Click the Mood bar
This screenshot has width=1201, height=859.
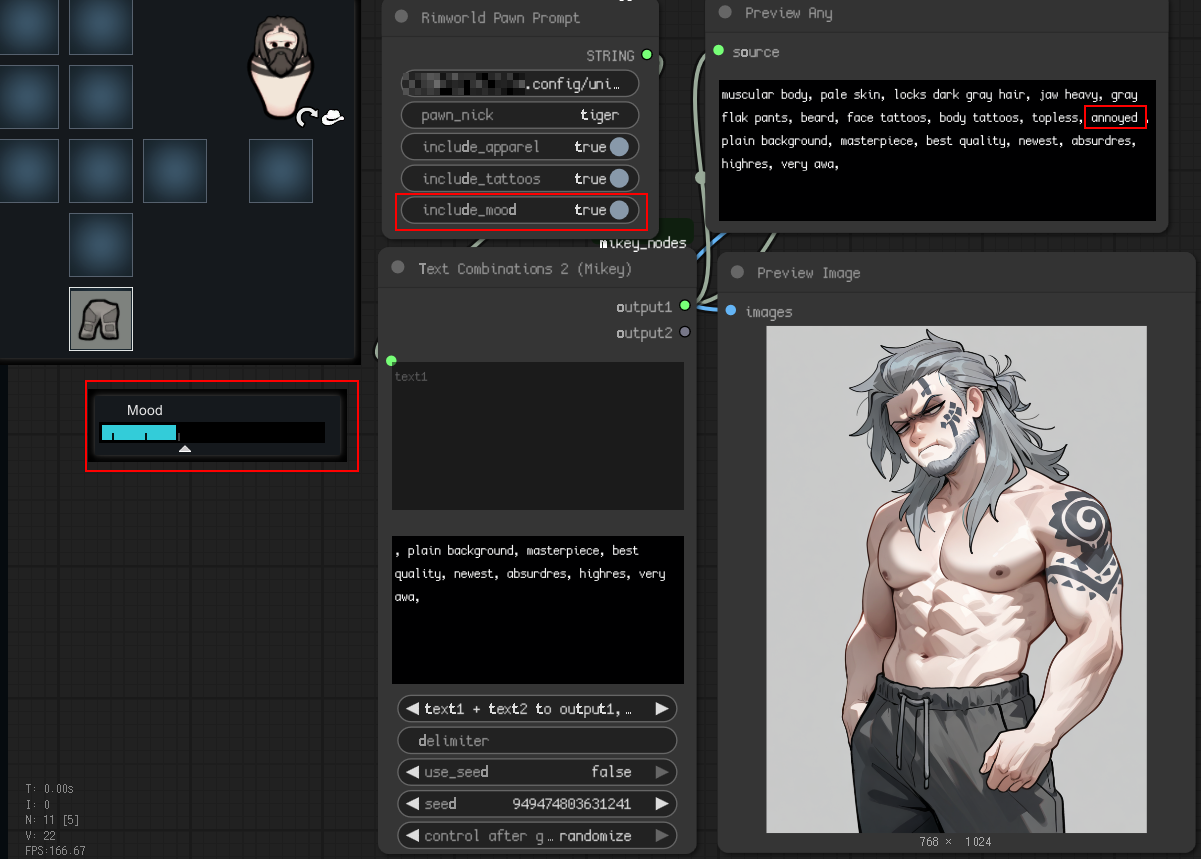coord(212,432)
